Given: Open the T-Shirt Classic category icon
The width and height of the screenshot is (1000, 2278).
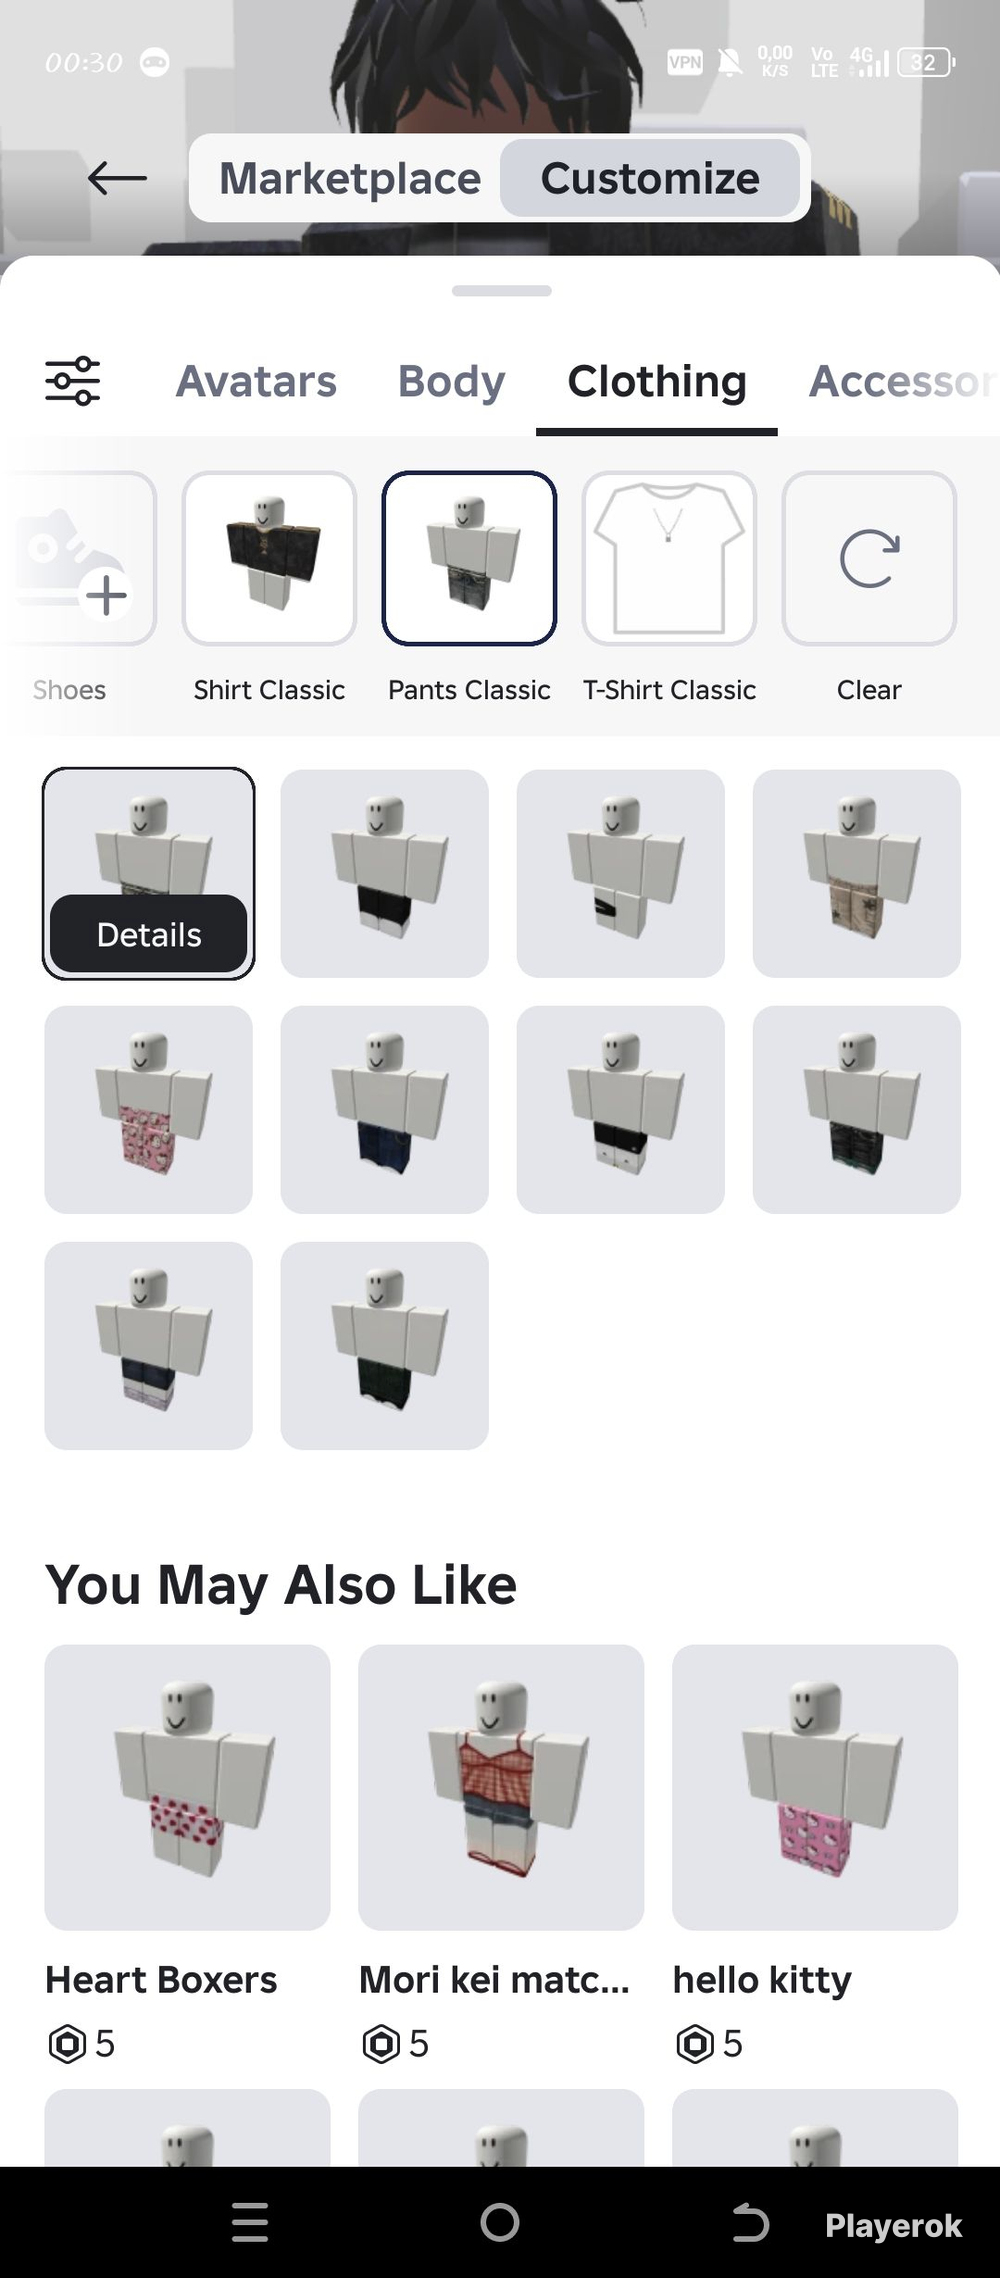Looking at the screenshot, I should [x=669, y=559].
